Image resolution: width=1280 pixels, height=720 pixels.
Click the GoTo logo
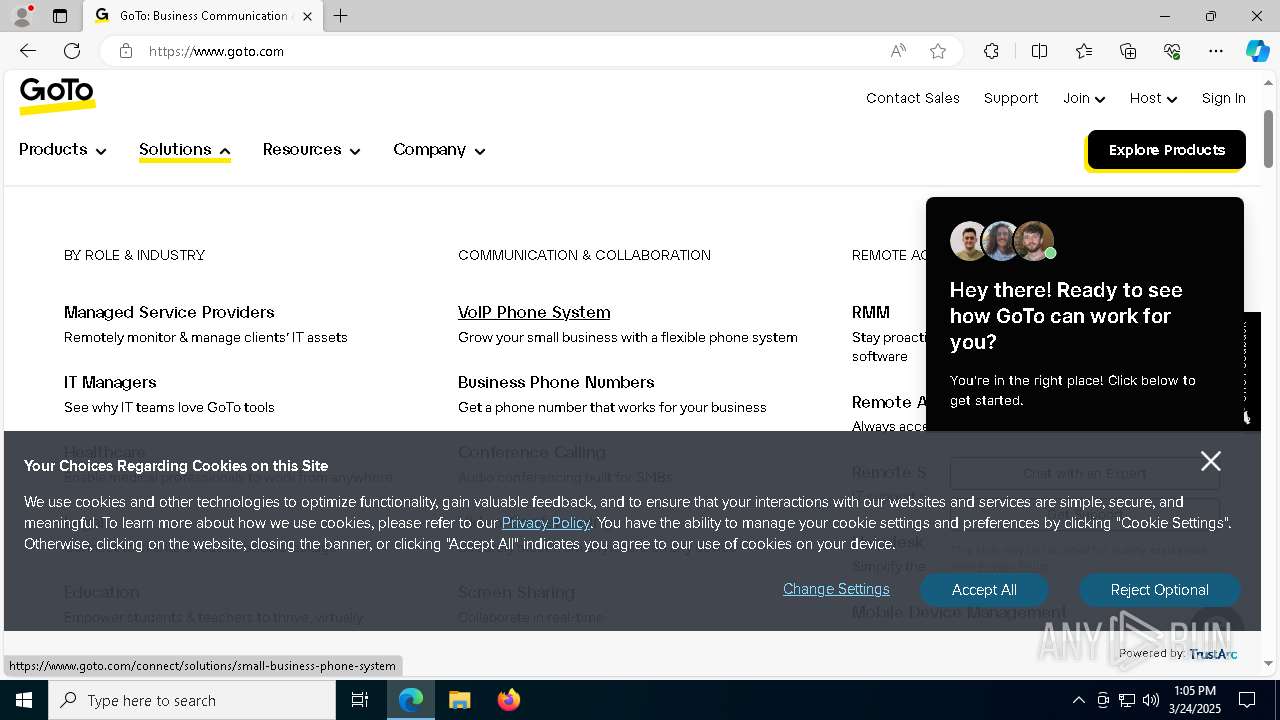(x=57, y=96)
